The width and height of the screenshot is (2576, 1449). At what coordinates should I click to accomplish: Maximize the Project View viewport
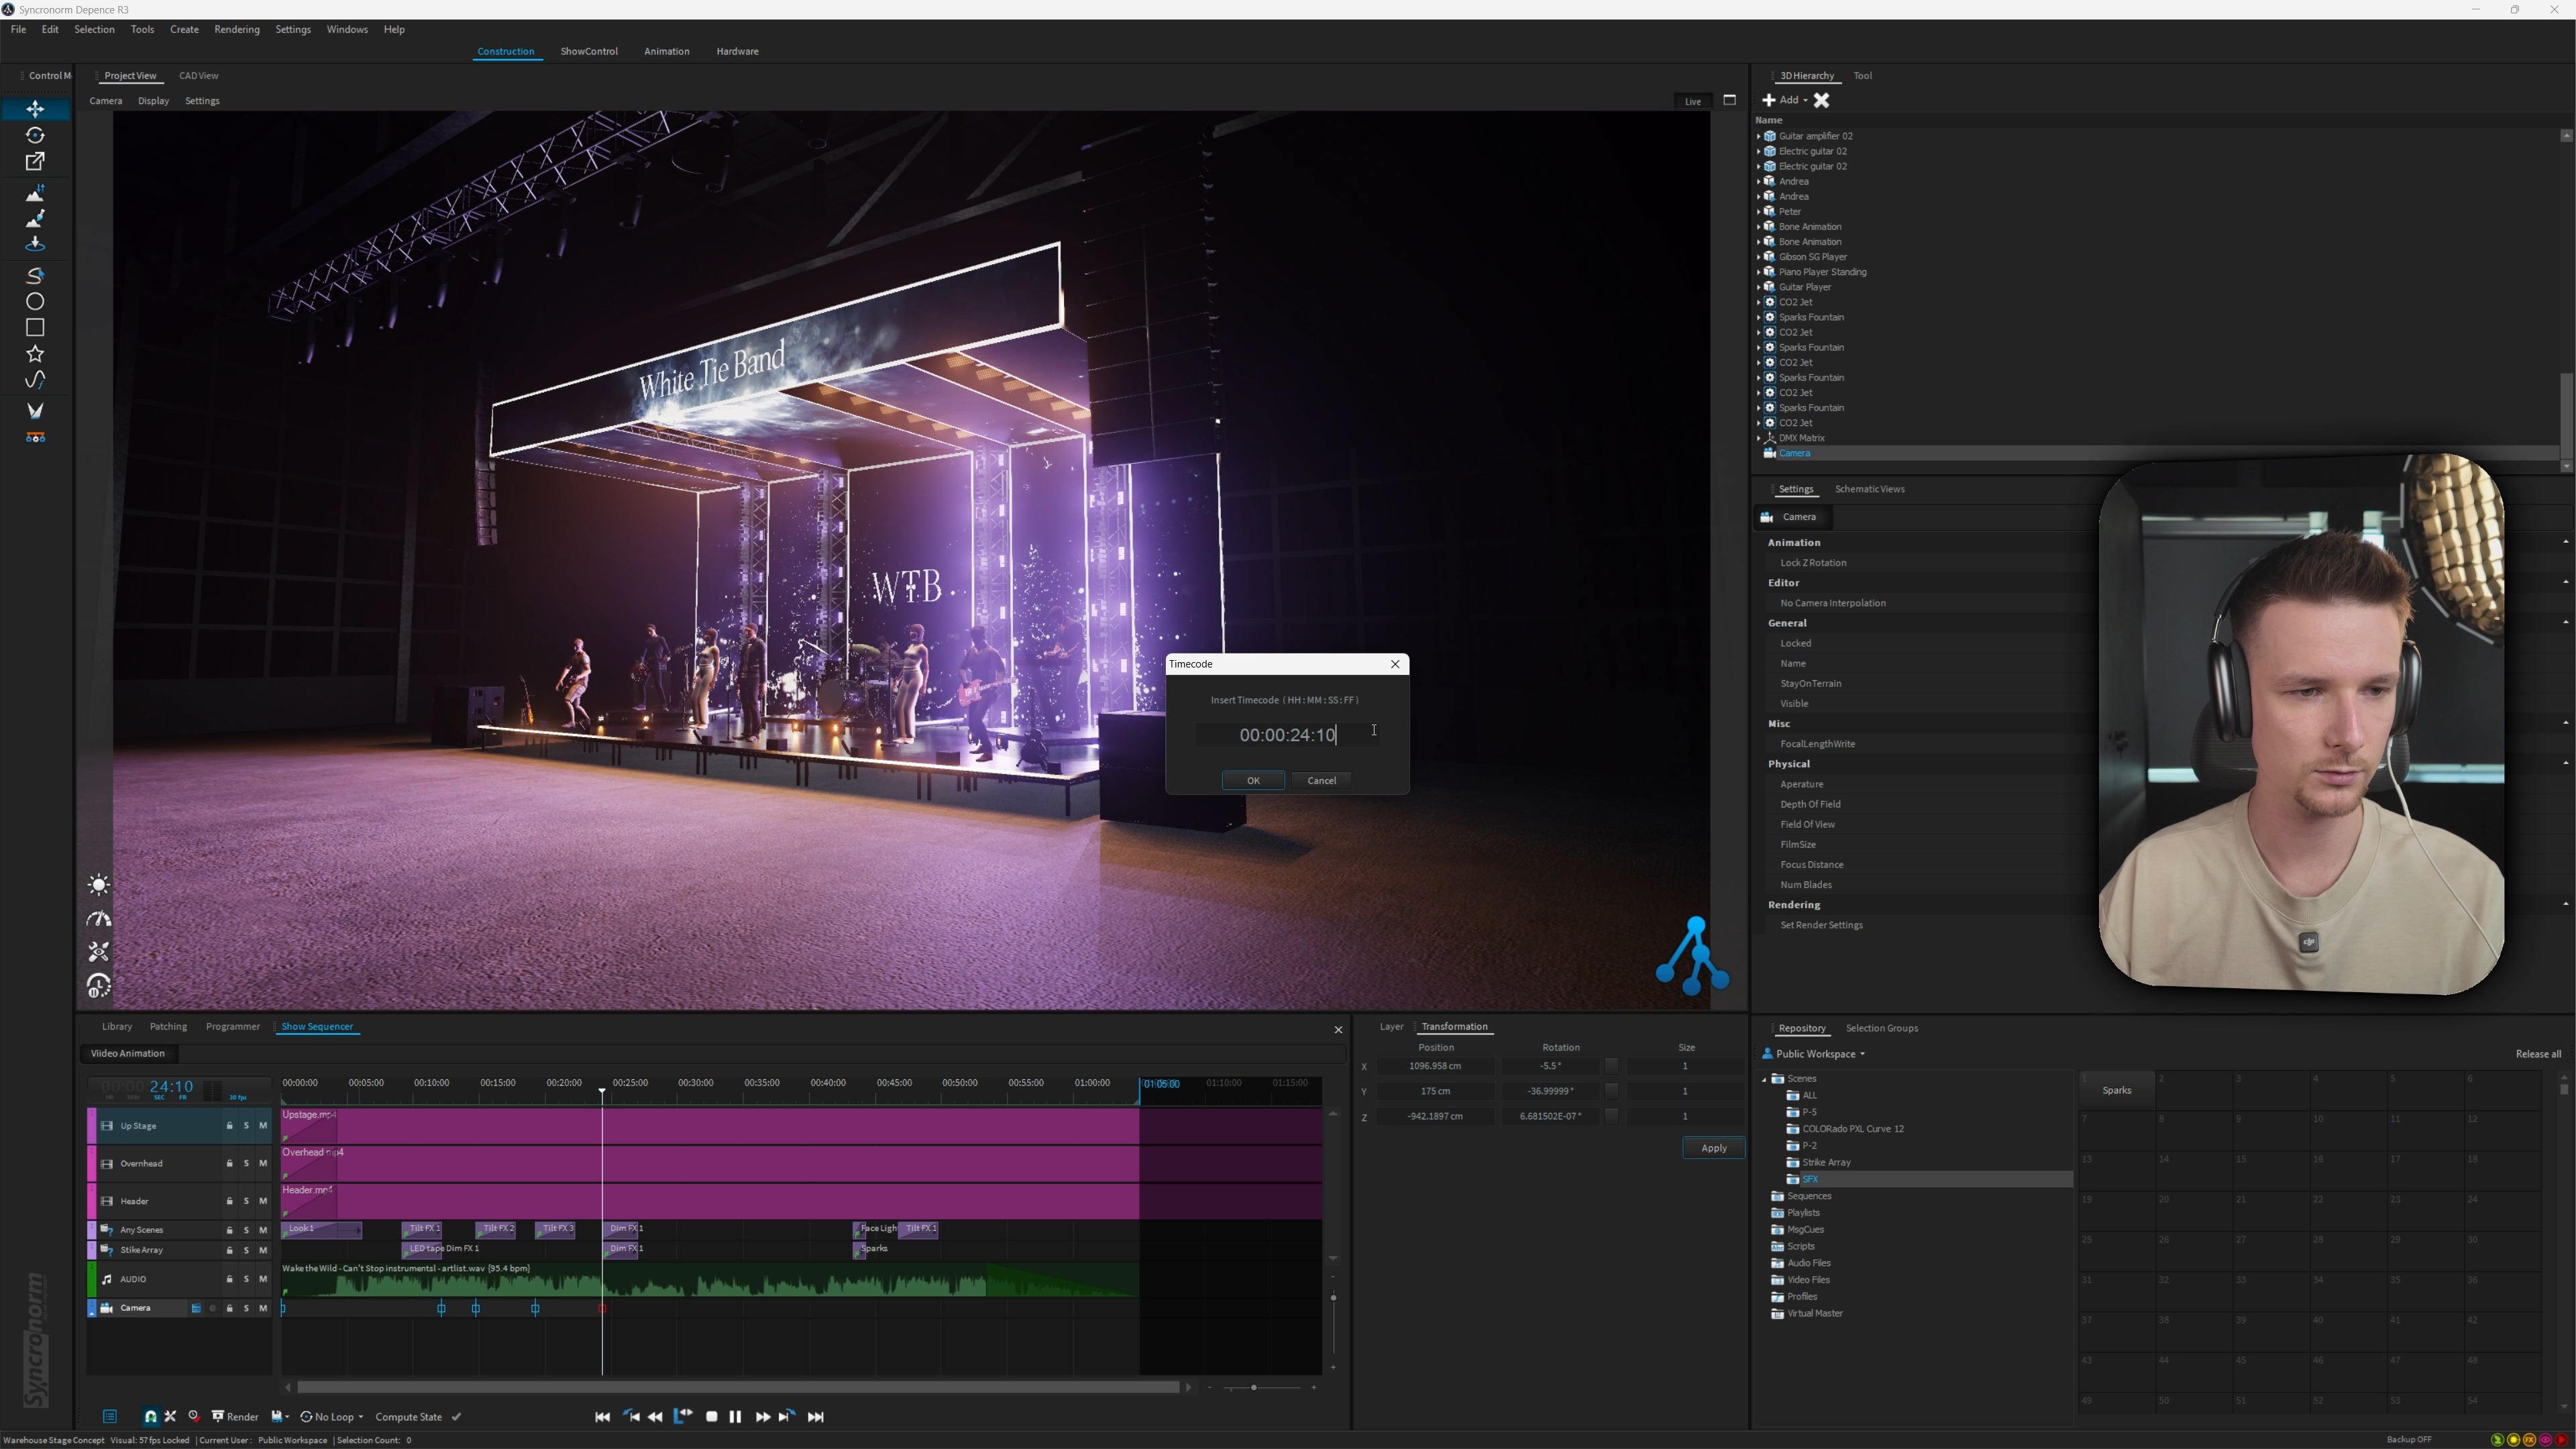point(1729,100)
